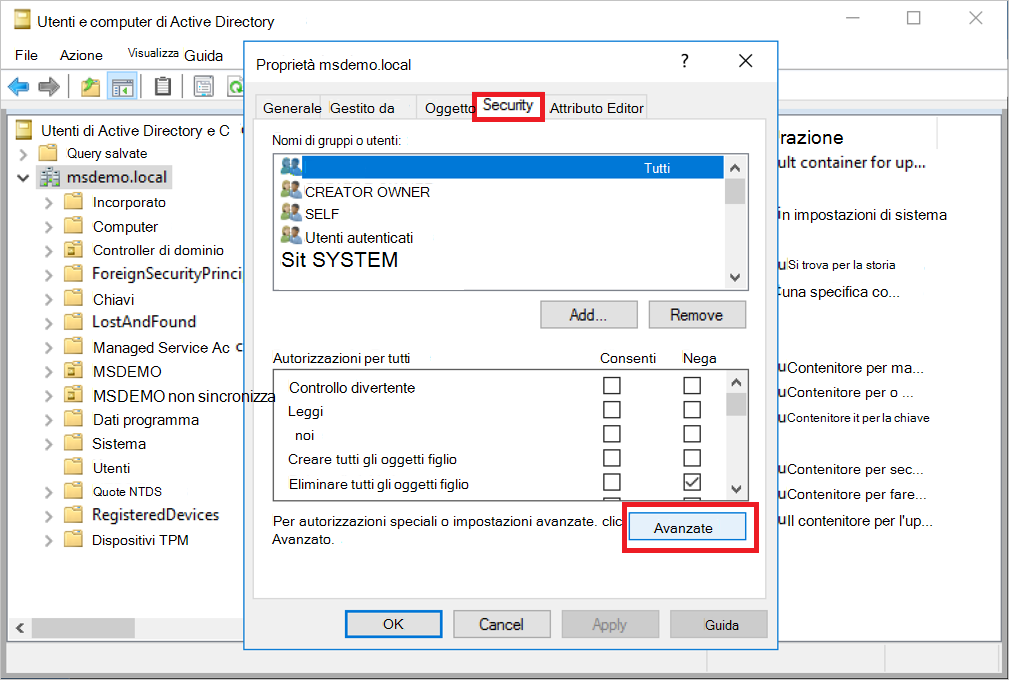Expand the Query salvate node

(x=23, y=154)
